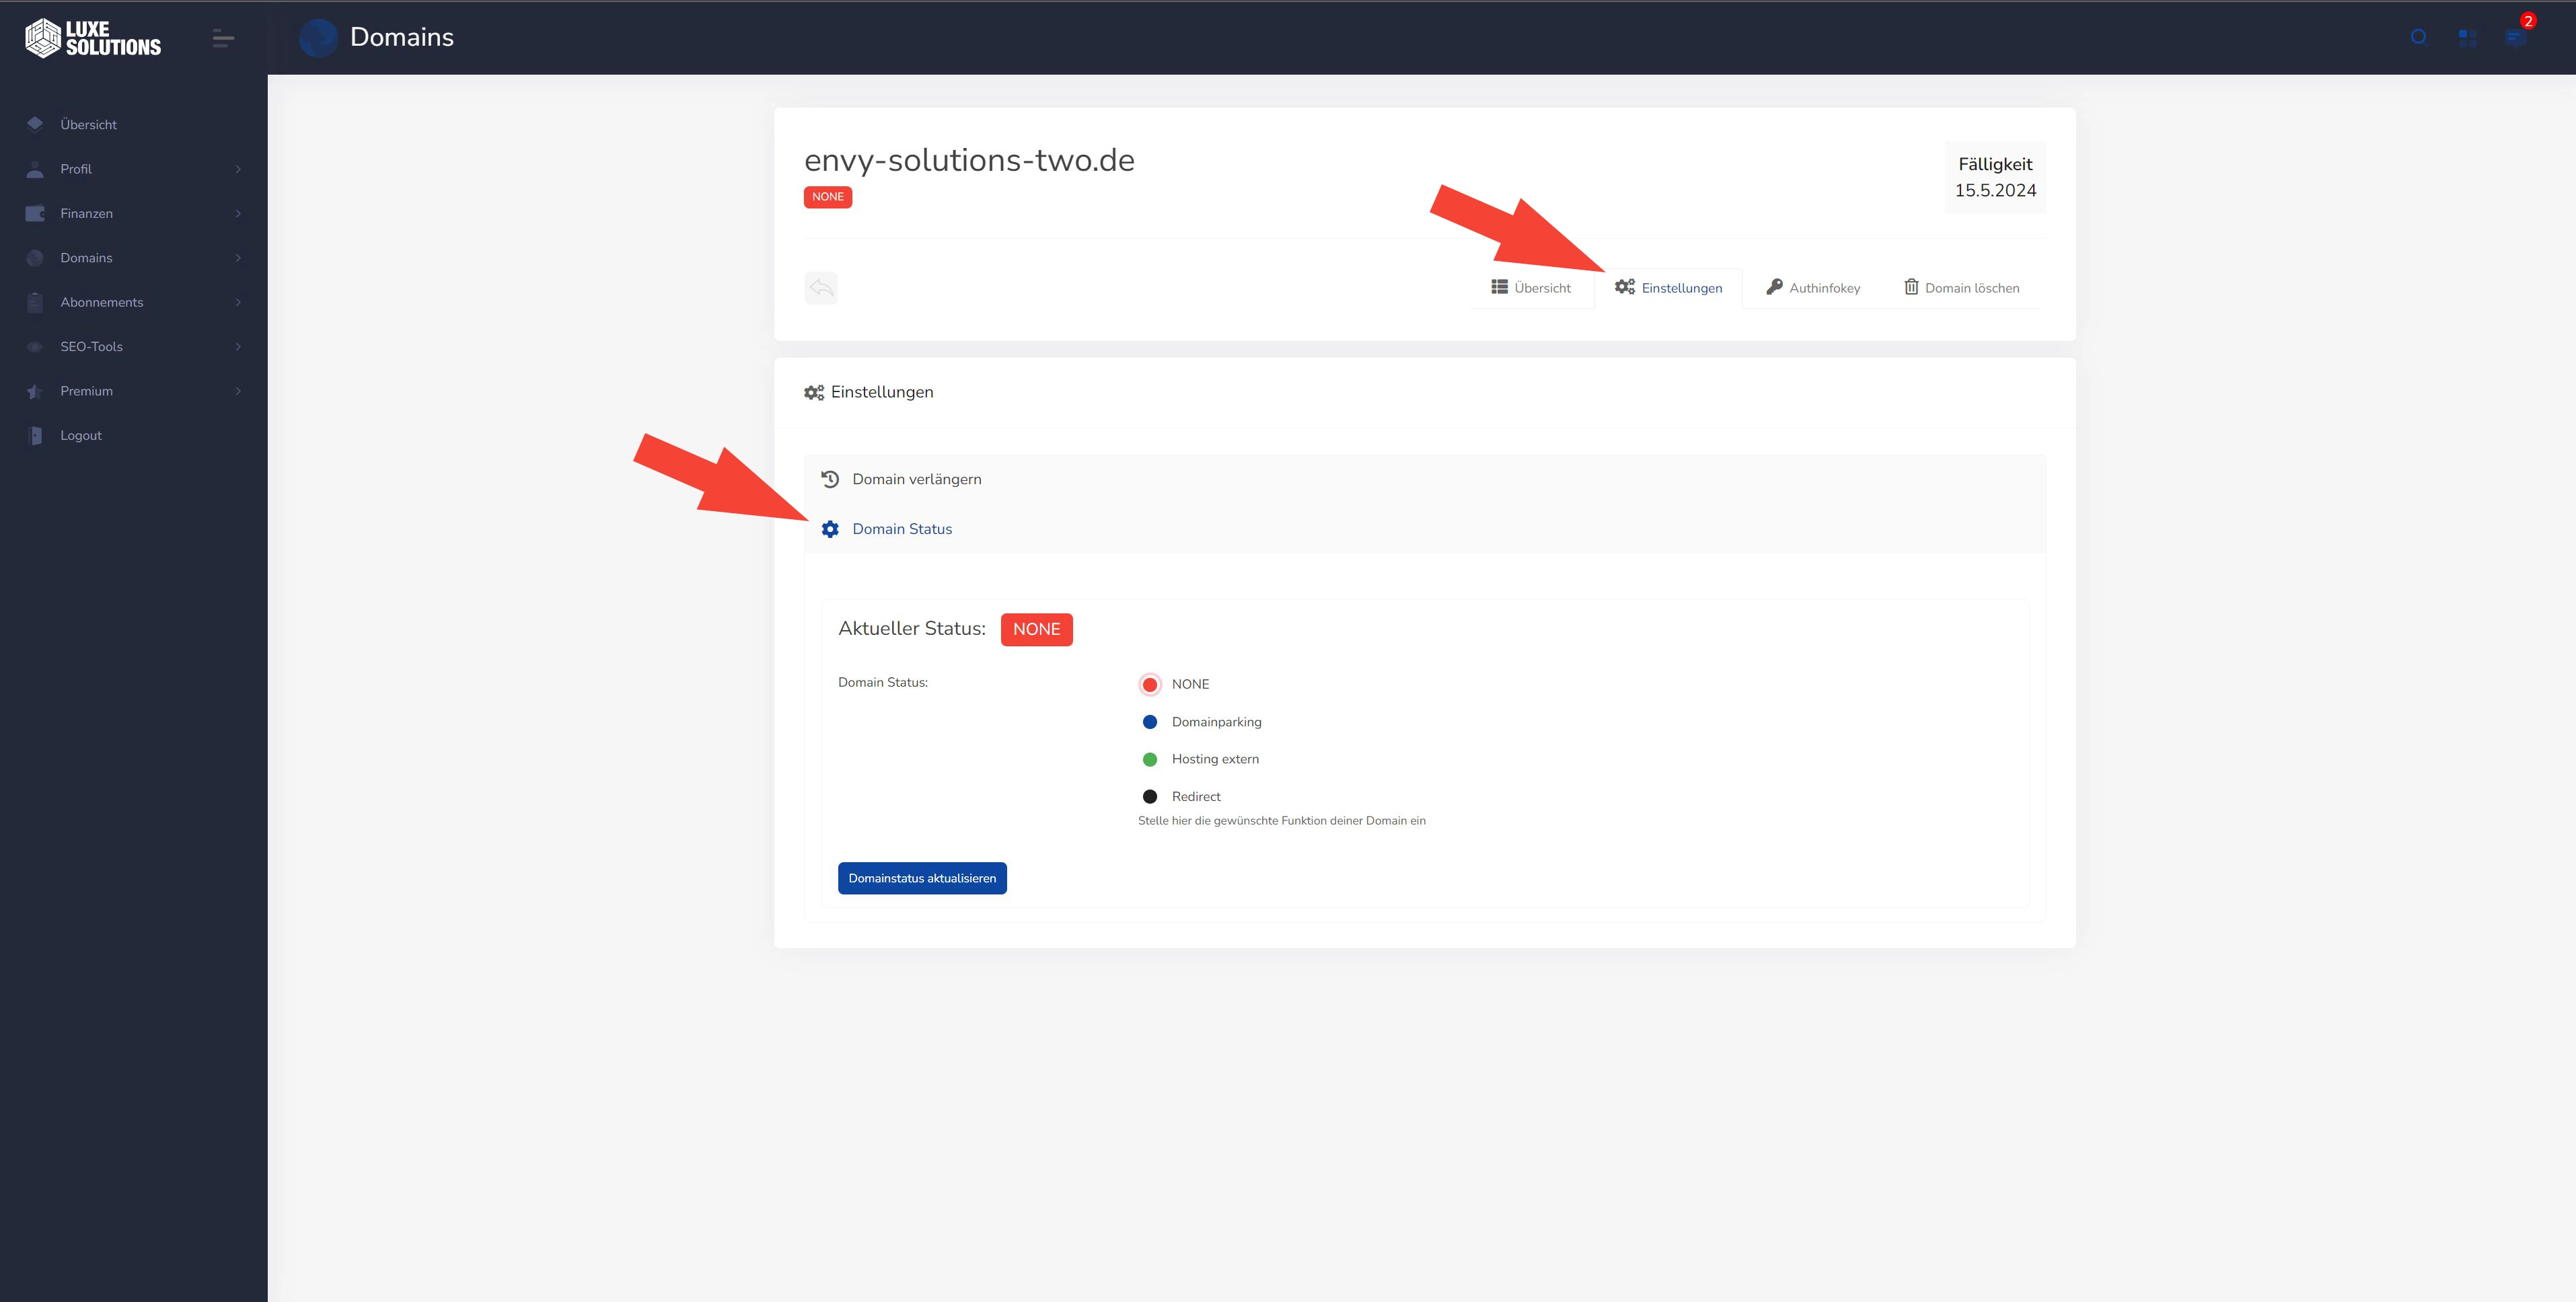Click the history clock icon beside Domain verlängern
Screen dimensions: 2576x1302
[830, 479]
